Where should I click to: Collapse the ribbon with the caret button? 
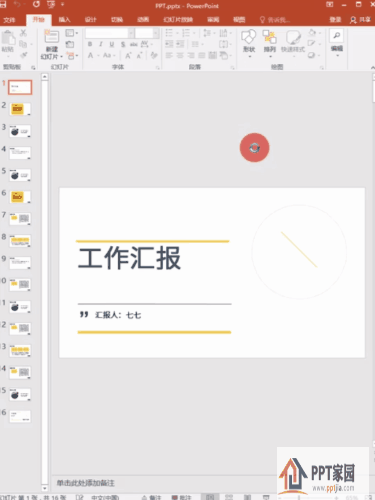(x=372, y=67)
